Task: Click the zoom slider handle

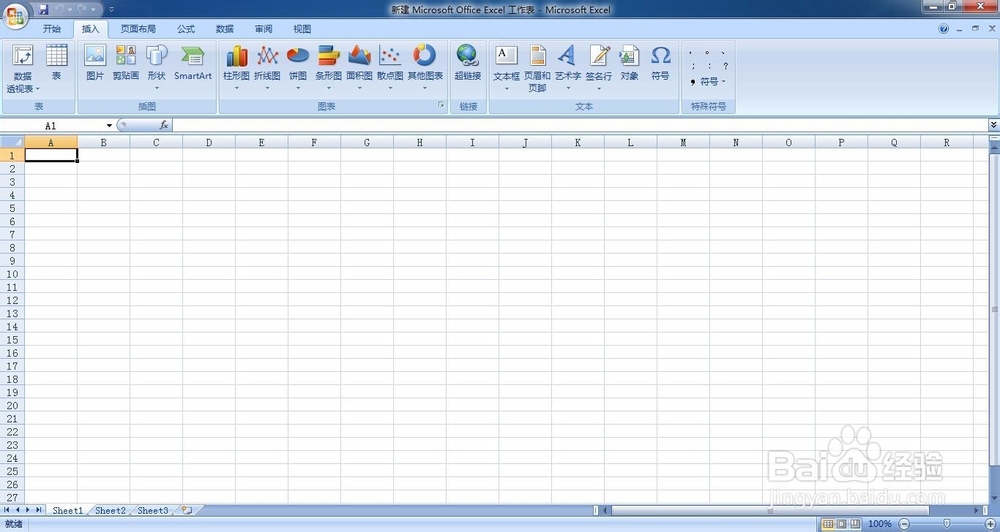Action: point(946,524)
